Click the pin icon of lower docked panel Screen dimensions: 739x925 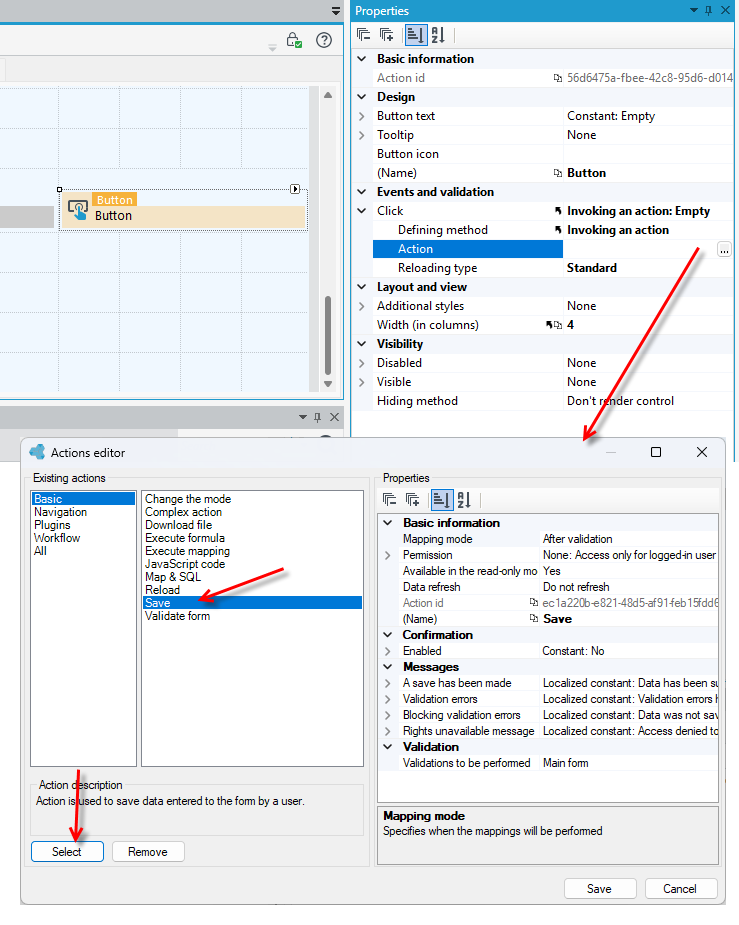(318, 417)
